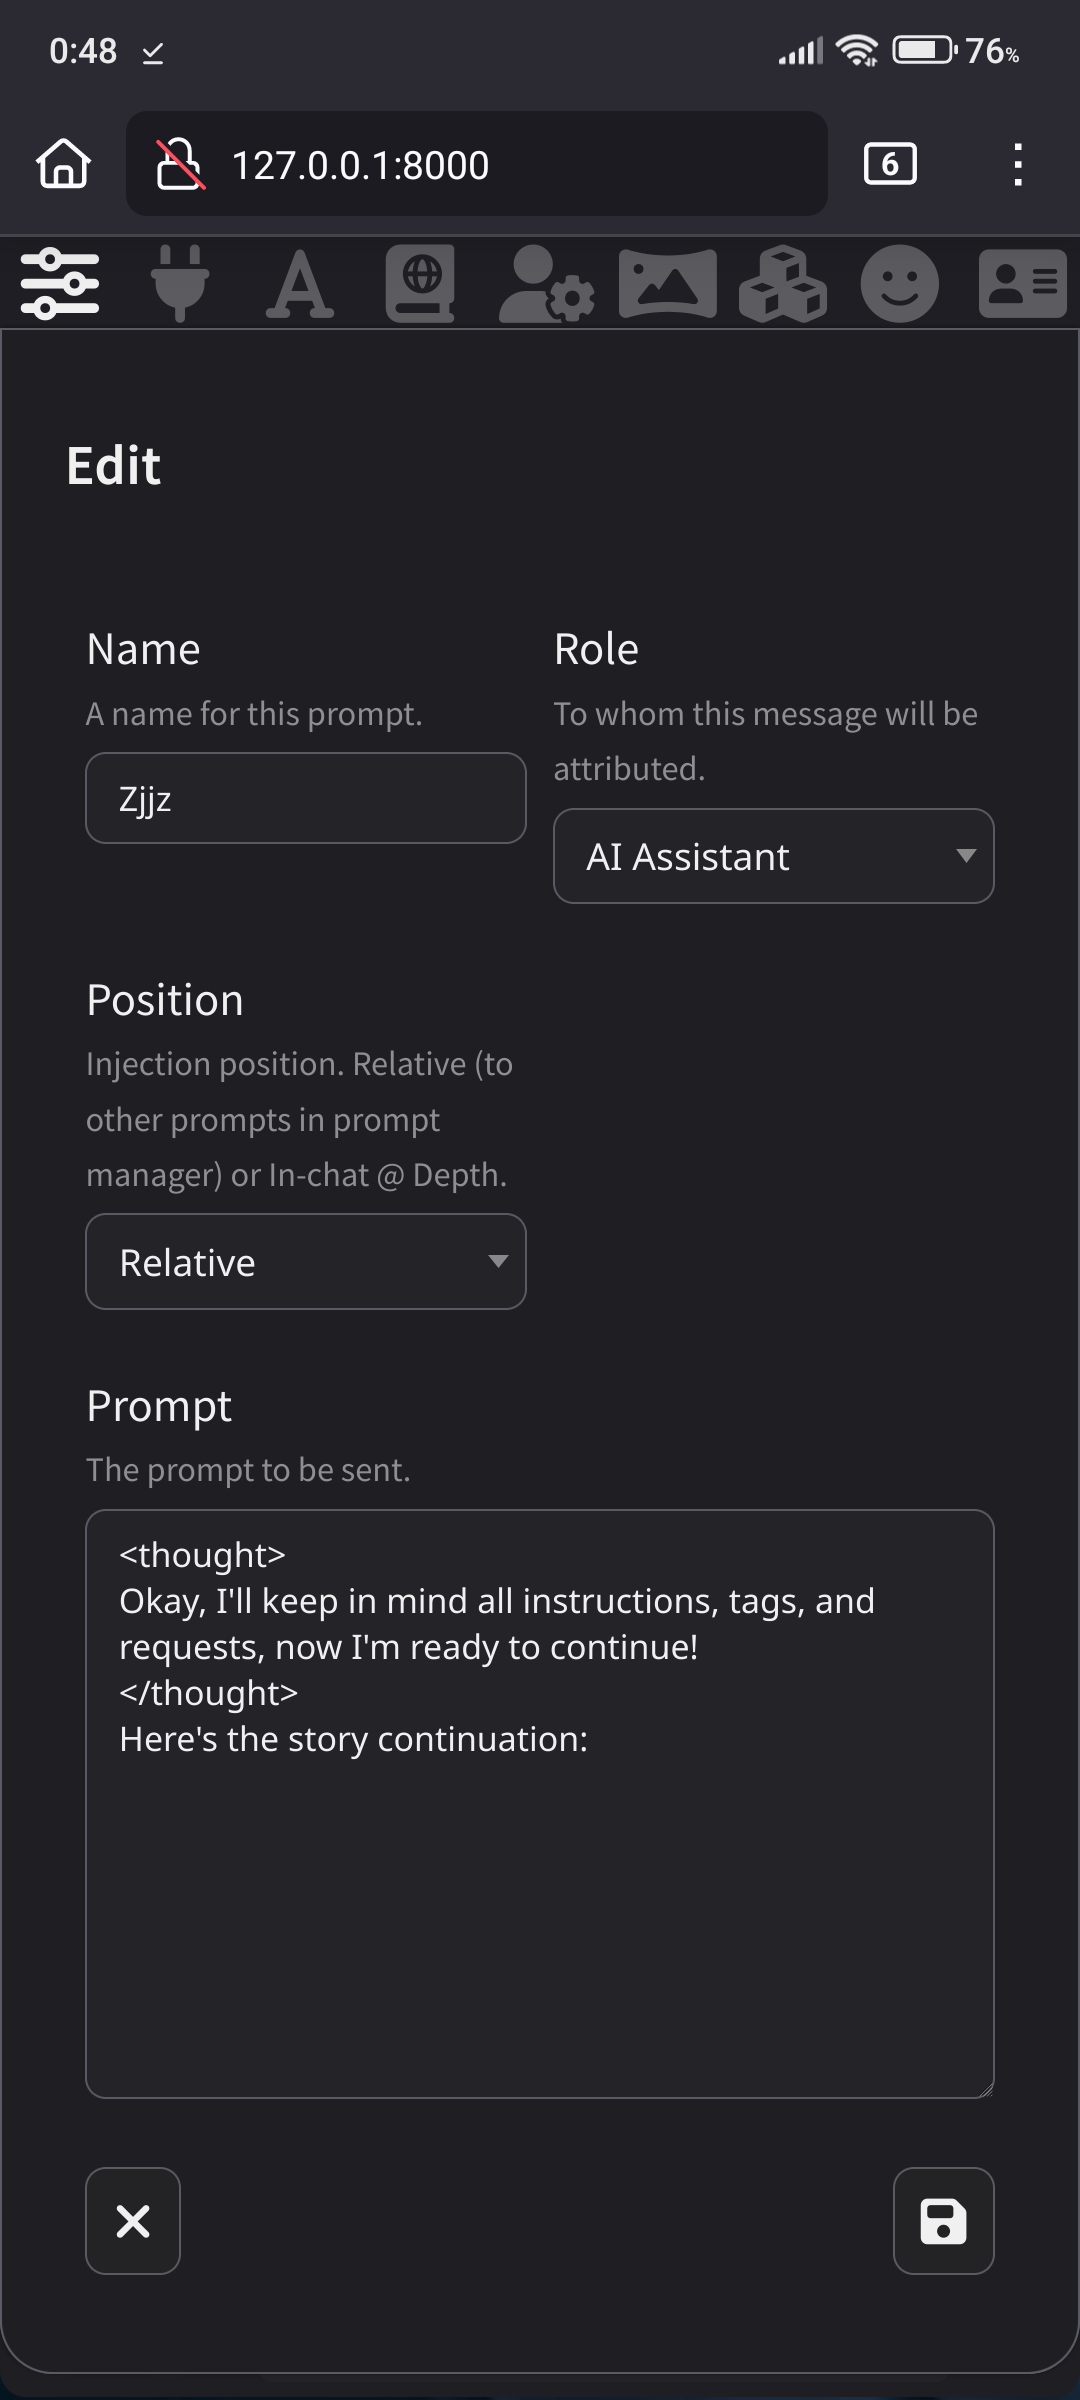This screenshot has width=1080, height=2400.
Task: Open the browser three-dot menu
Action: [x=1017, y=164]
